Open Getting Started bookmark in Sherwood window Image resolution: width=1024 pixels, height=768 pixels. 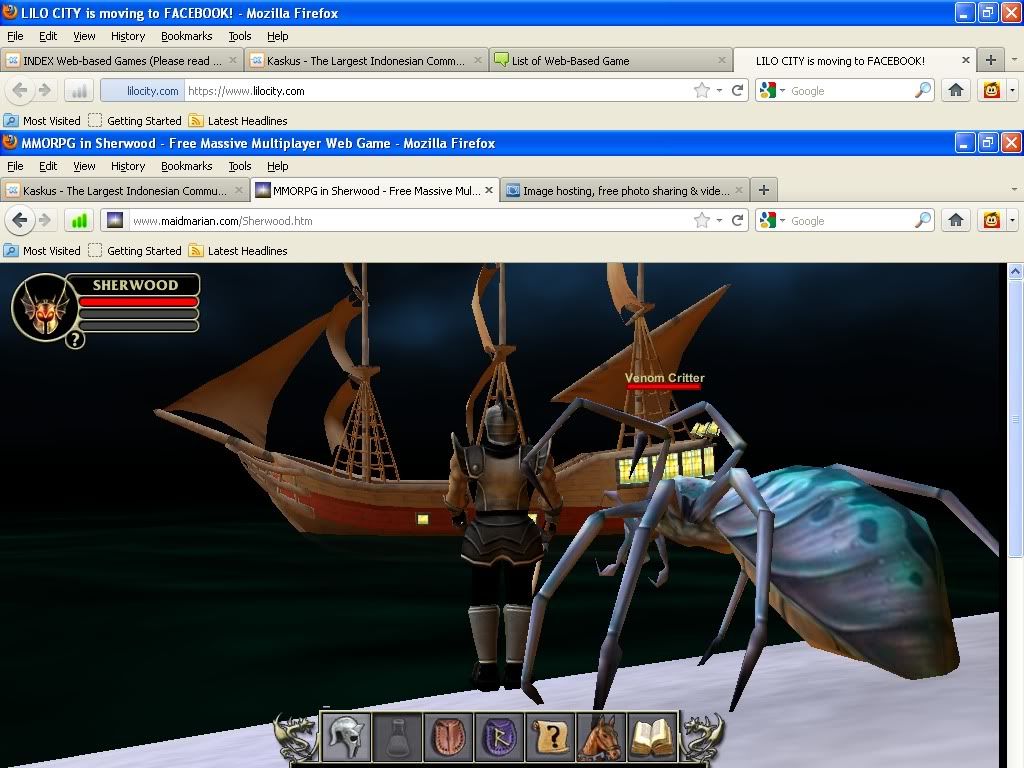pyautogui.click(x=135, y=251)
